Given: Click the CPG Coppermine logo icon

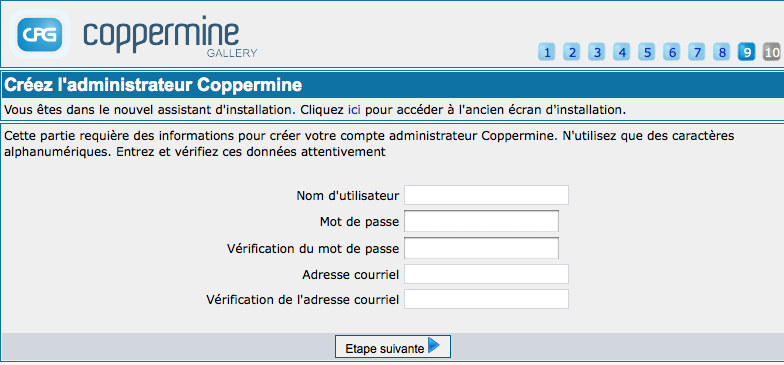Looking at the screenshot, I should (40, 34).
